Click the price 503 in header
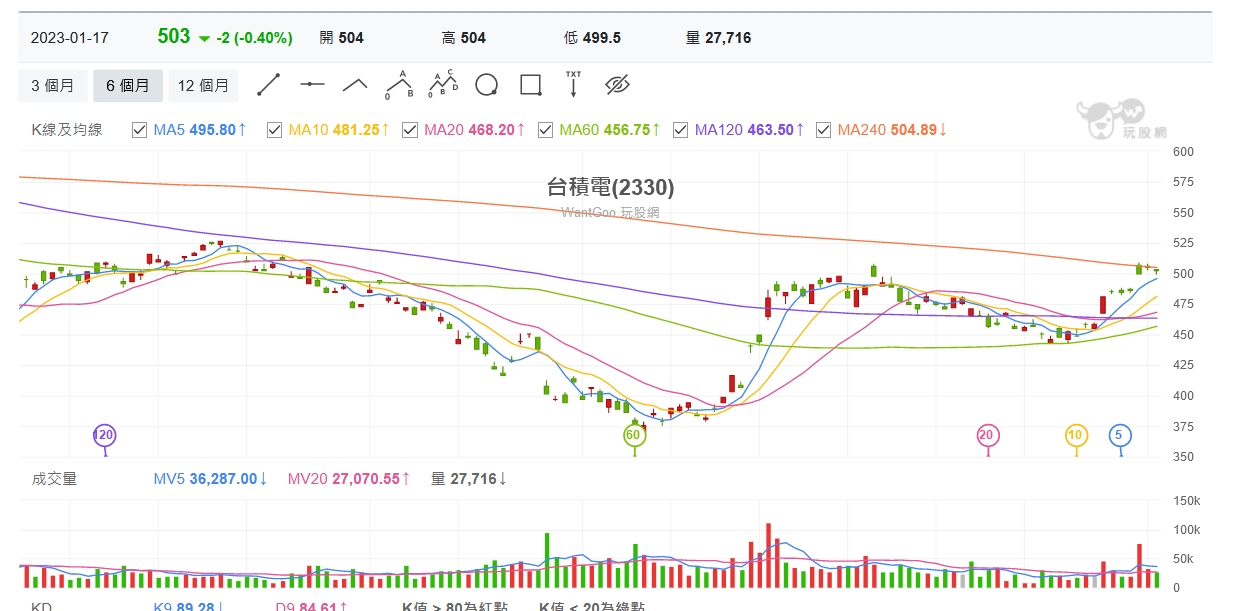 [174, 37]
